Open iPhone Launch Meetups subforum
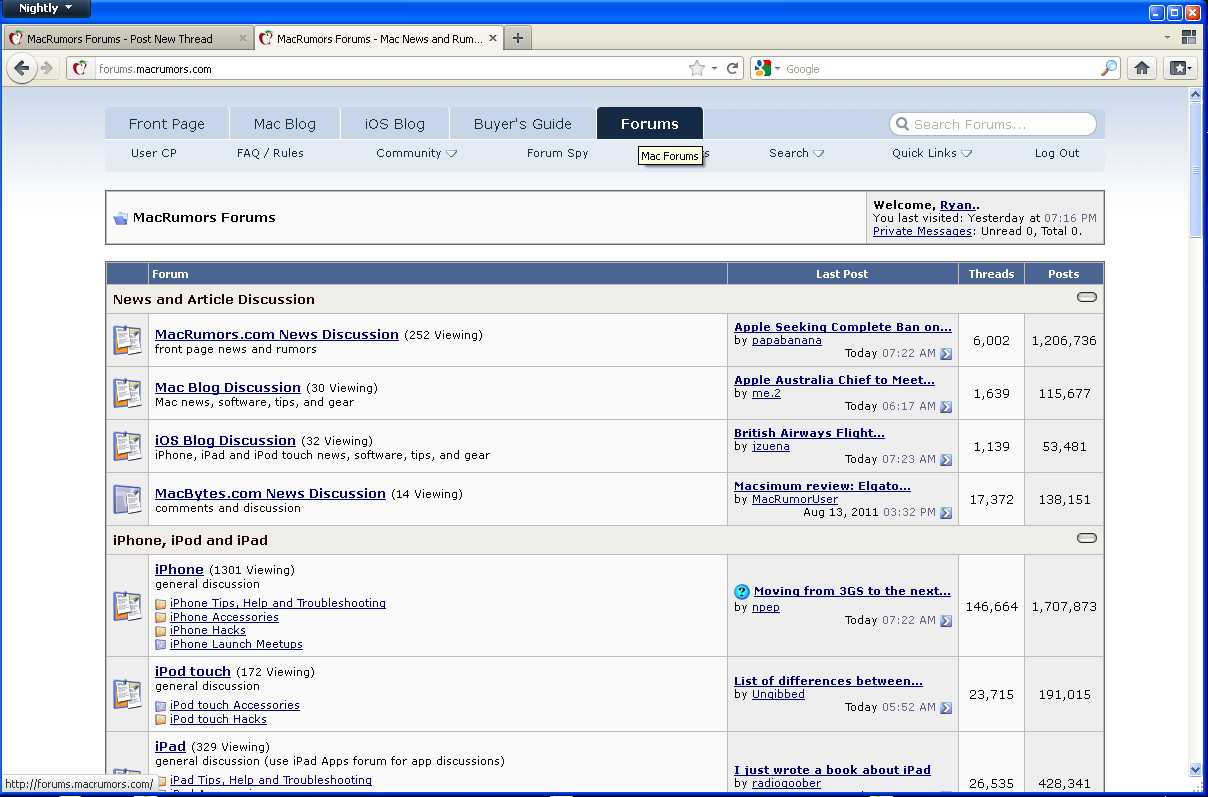1208x797 pixels. click(x=236, y=644)
